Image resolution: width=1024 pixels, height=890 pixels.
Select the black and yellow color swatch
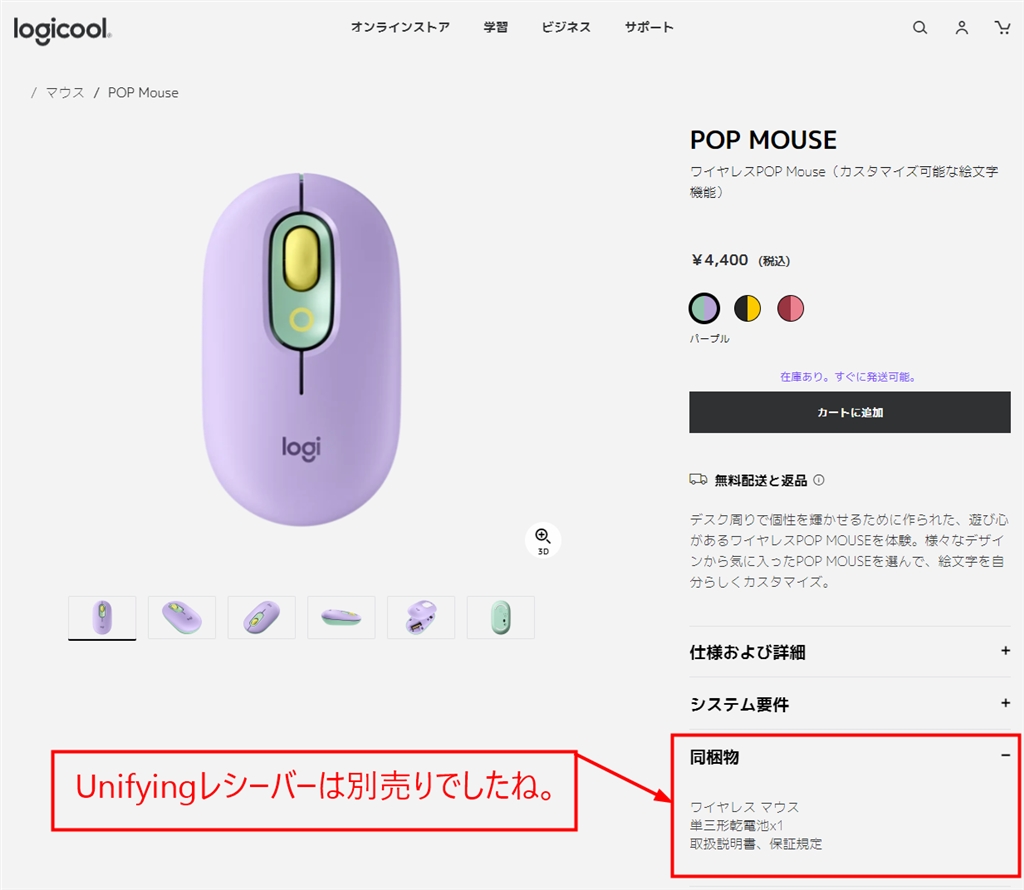(x=747, y=308)
